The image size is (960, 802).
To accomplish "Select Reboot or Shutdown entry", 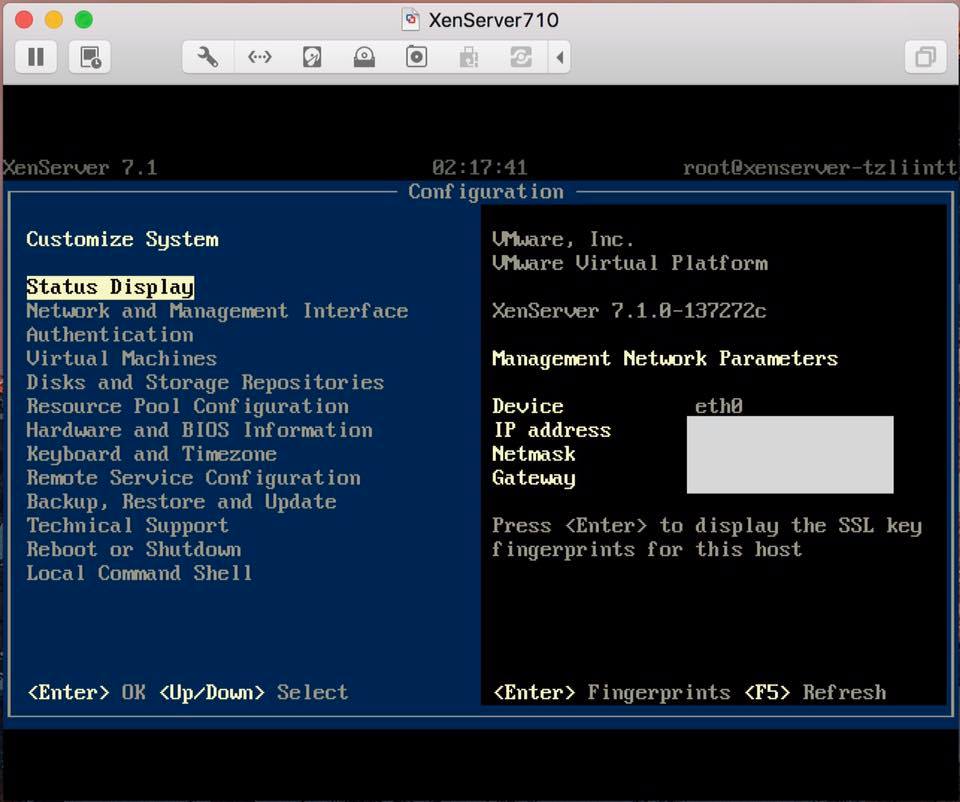I will (134, 550).
